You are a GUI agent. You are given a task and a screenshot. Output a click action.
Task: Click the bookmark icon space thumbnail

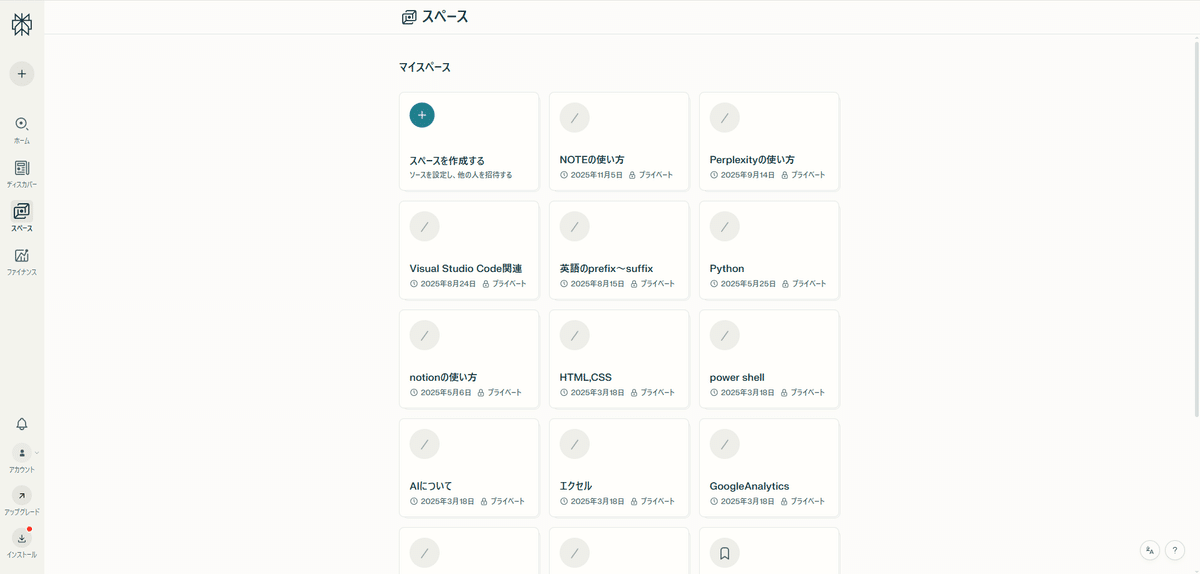(724, 552)
